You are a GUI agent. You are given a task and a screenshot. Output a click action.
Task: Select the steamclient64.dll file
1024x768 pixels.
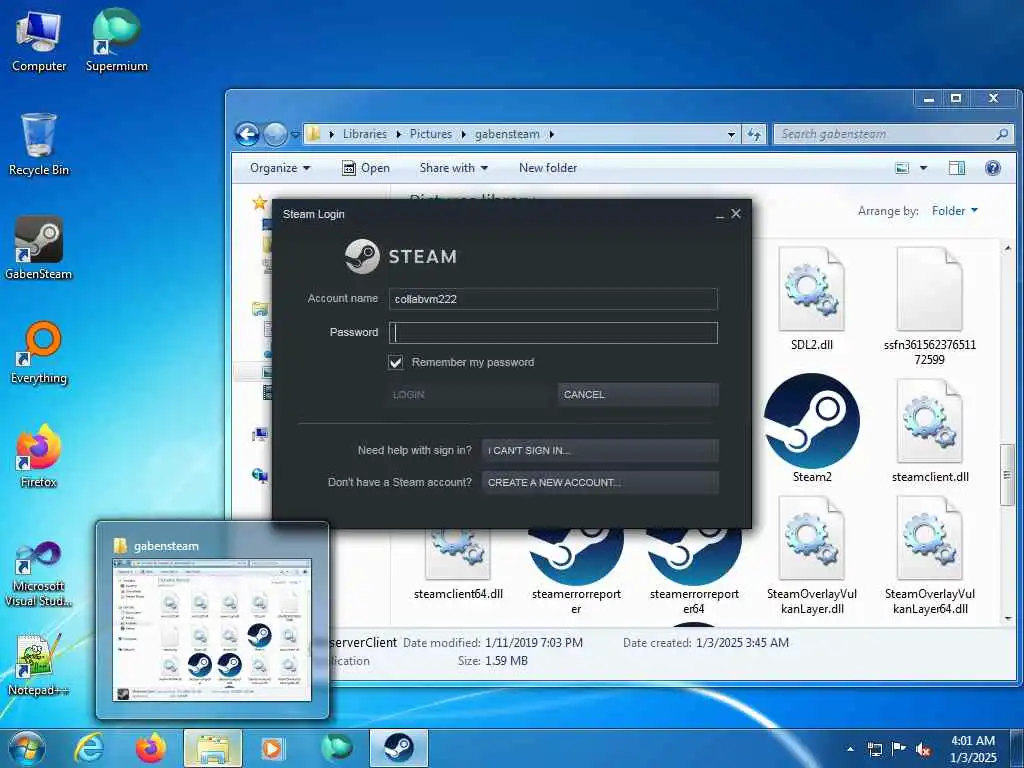(458, 562)
